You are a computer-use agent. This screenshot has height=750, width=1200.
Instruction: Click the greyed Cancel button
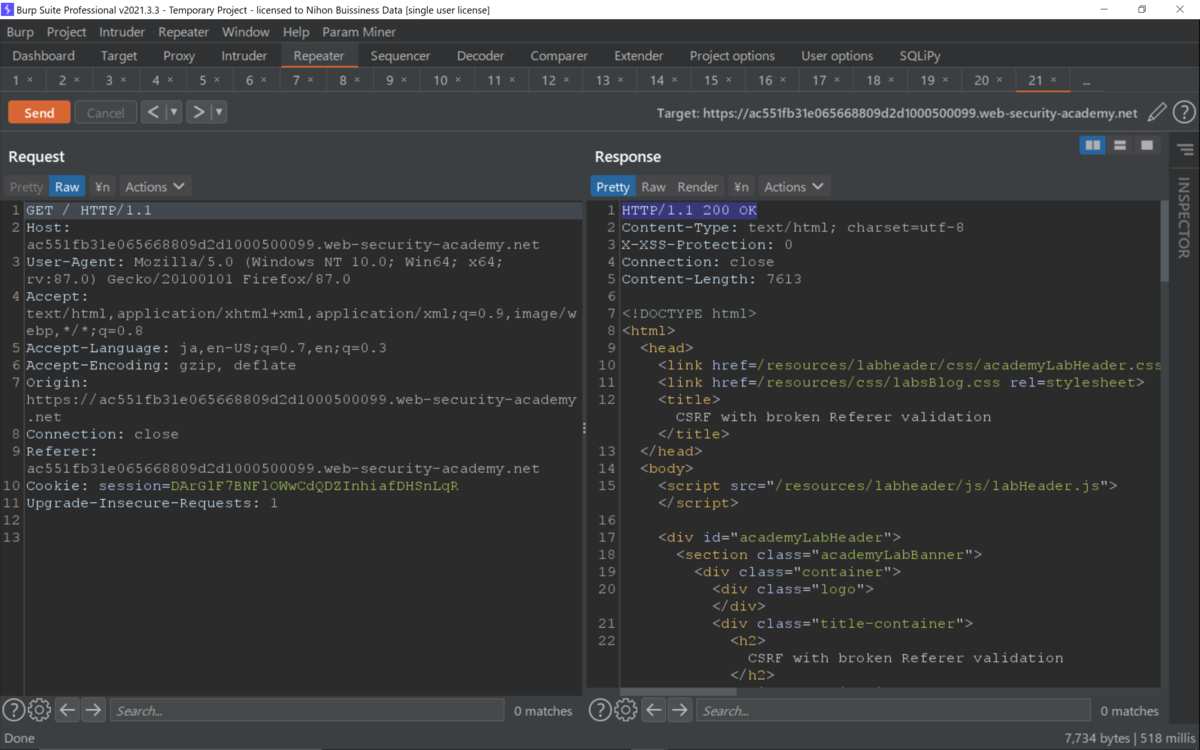click(105, 112)
